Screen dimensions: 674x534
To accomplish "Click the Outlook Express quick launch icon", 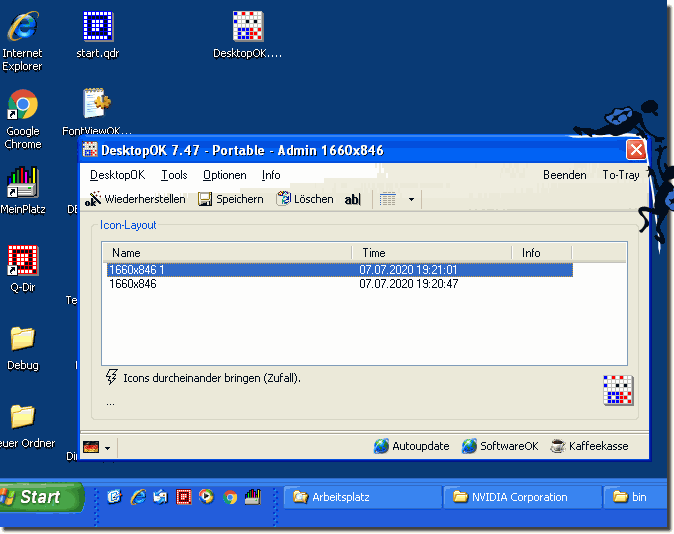I will click(x=160, y=497).
